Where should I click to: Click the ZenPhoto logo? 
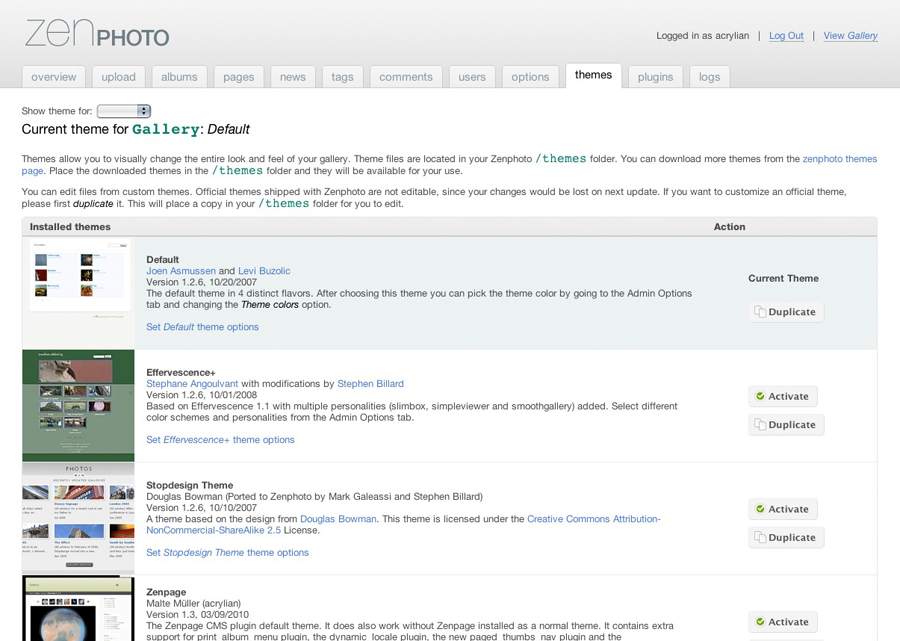[x=96, y=33]
